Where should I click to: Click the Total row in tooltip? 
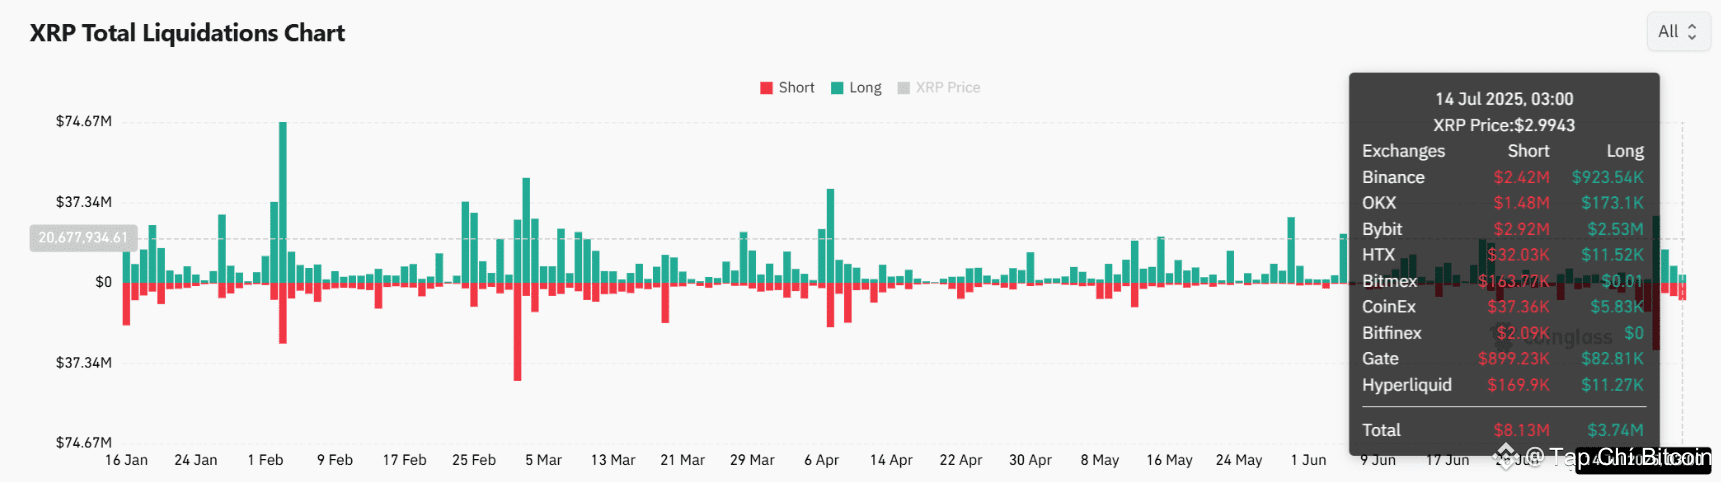(1503, 430)
